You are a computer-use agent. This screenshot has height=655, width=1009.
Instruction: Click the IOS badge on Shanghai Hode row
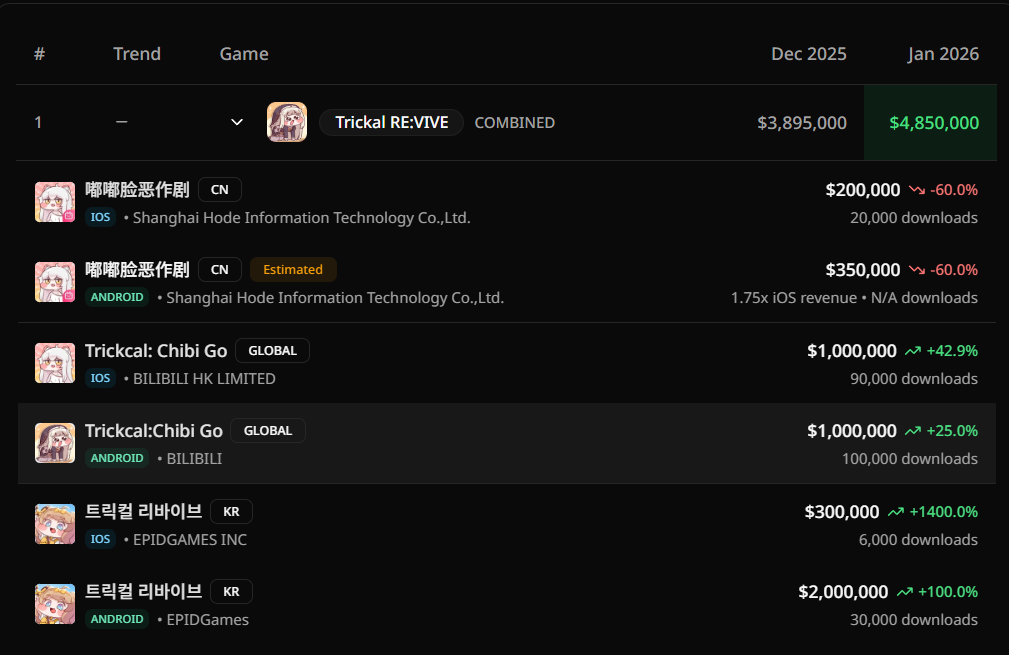tap(100, 217)
